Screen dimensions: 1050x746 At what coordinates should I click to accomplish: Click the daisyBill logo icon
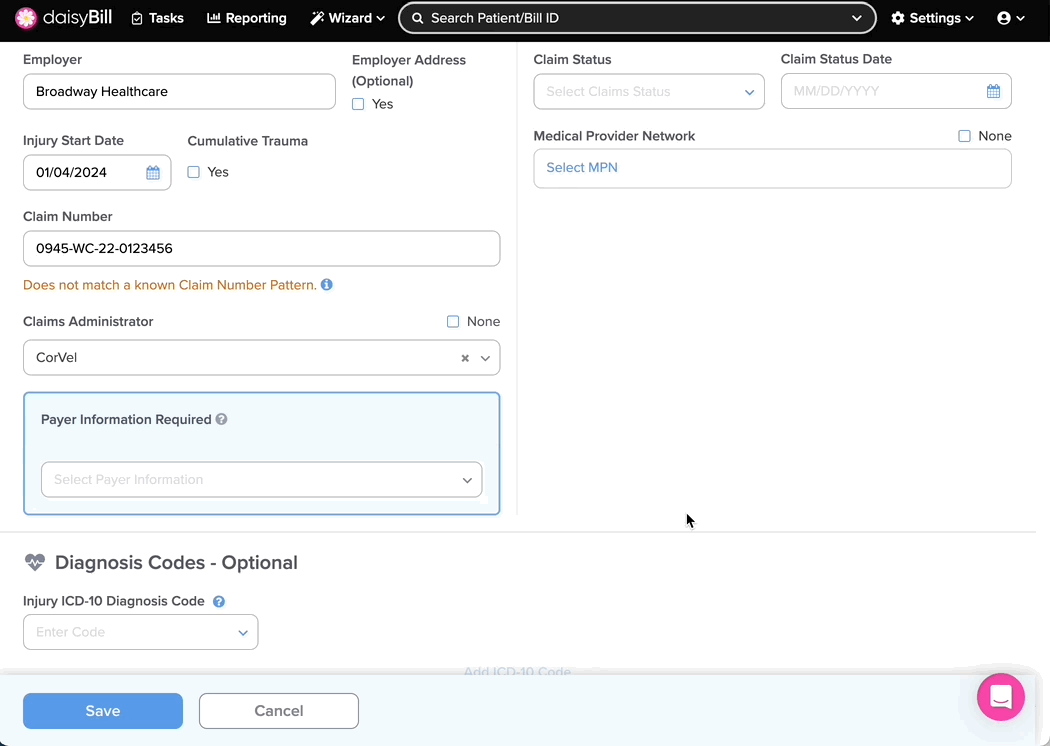coord(26,18)
